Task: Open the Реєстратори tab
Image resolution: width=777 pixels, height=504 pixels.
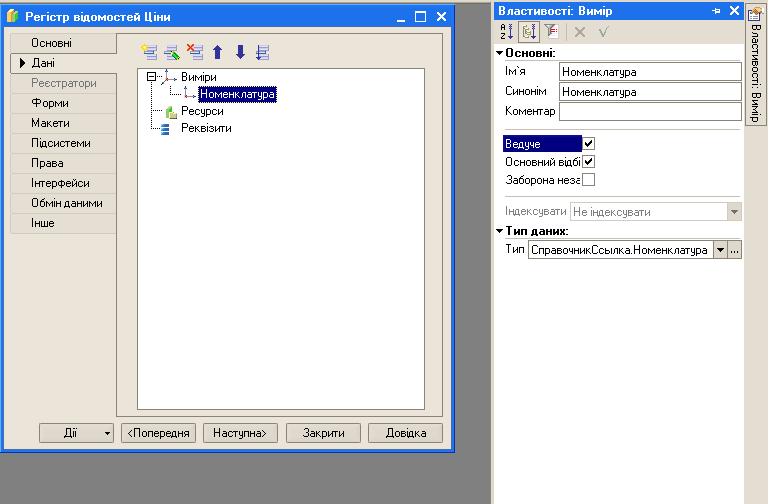Action: pos(63,83)
